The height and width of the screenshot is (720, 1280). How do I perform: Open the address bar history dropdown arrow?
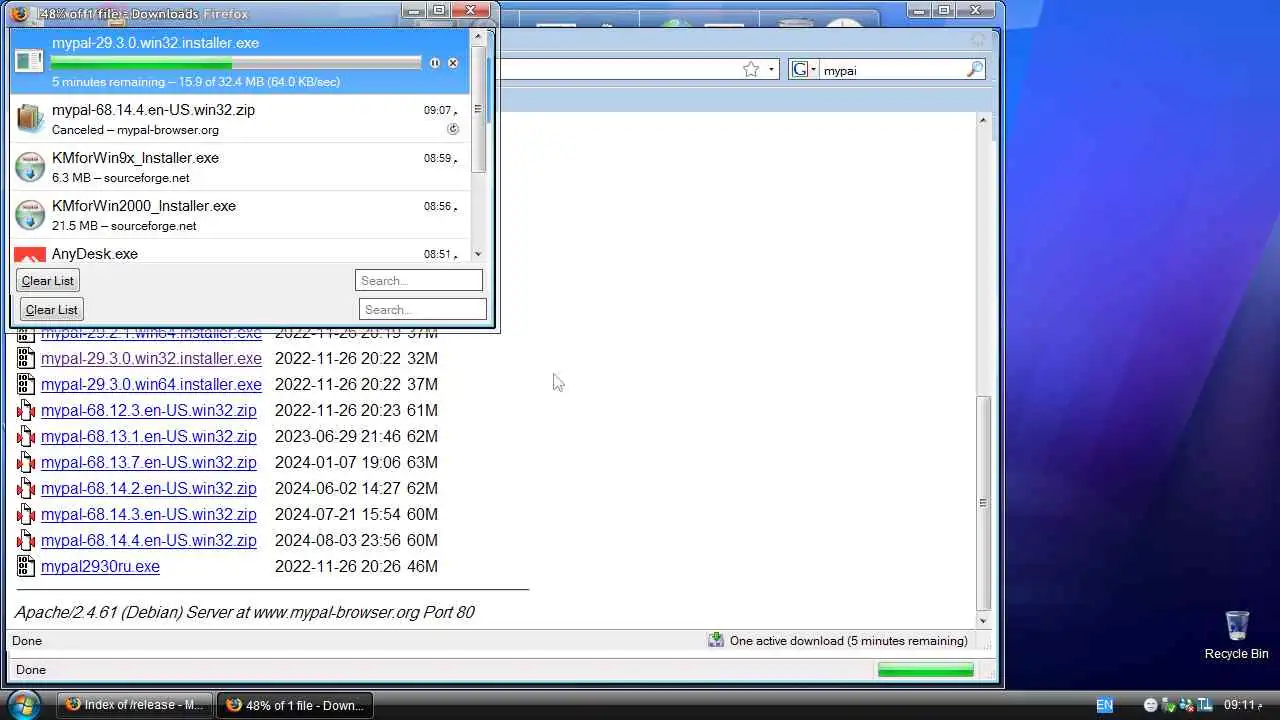771,70
